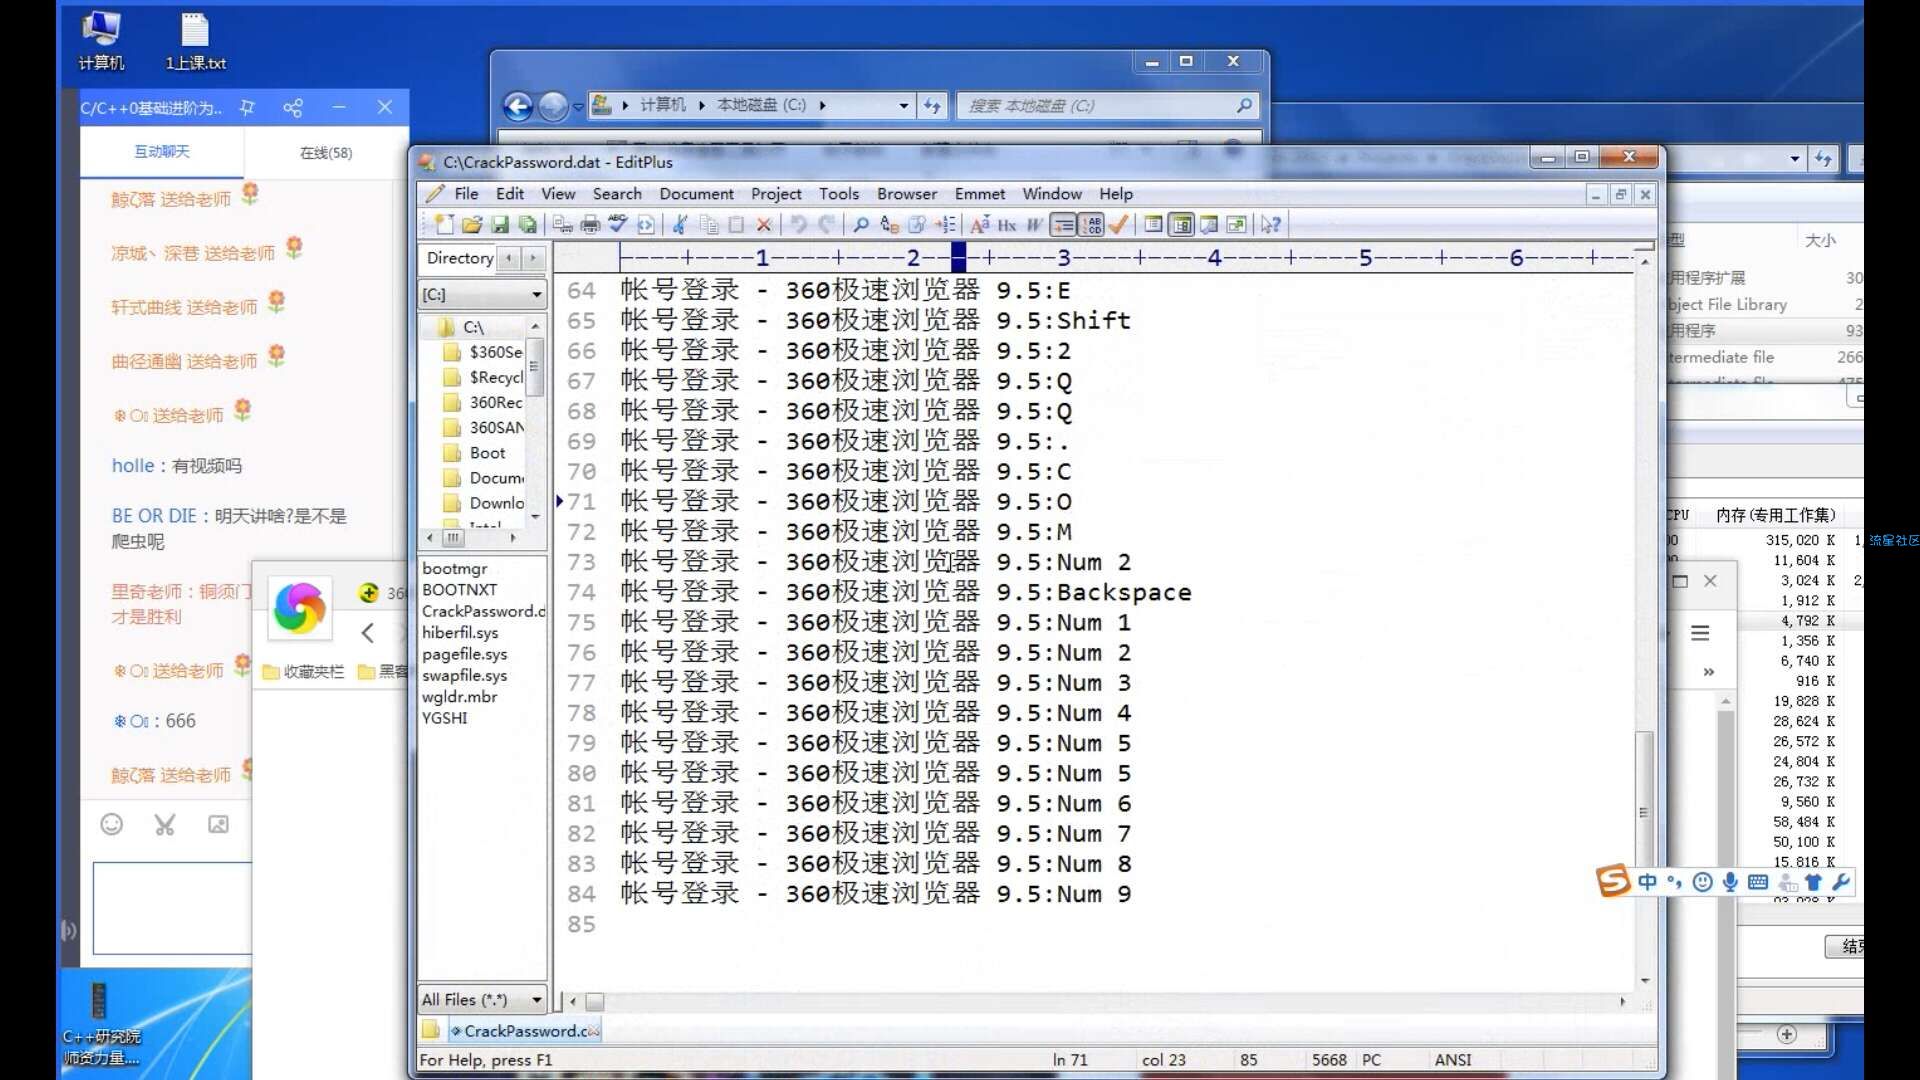Open the All Files (*.*) filter dropdown
1920x1080 pixels.
pos(536,1000)
